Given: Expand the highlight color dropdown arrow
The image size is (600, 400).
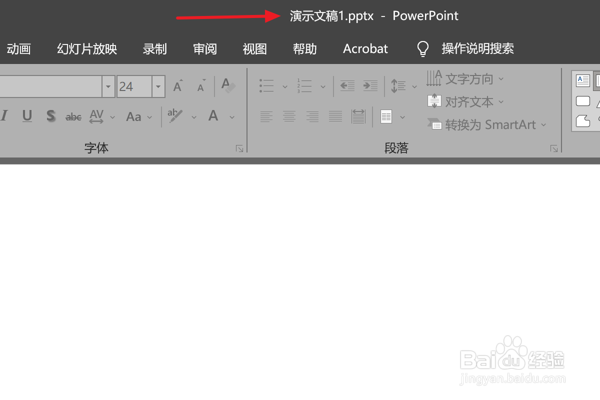Looking at the screenshot, I should [x=194, y=117].
